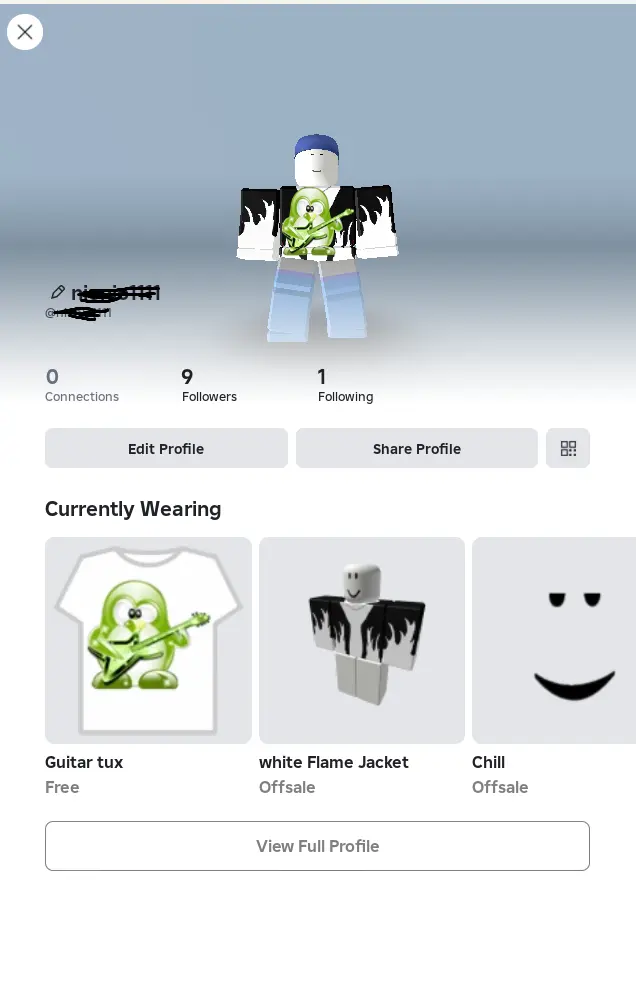Image resolution: width=636 pixels, height=1005 pixels.
Task: Open the 9 Followers list
Action: (x=209, y=385)
